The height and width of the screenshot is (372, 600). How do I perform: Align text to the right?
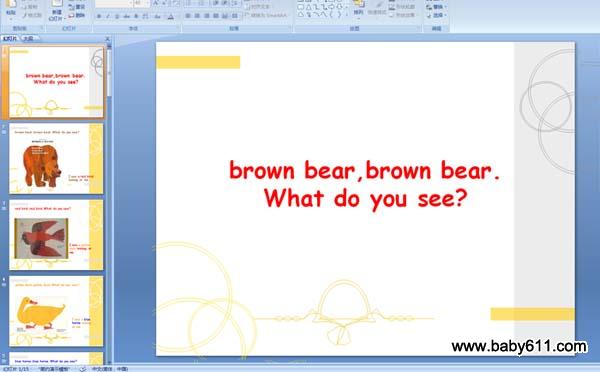207,16
